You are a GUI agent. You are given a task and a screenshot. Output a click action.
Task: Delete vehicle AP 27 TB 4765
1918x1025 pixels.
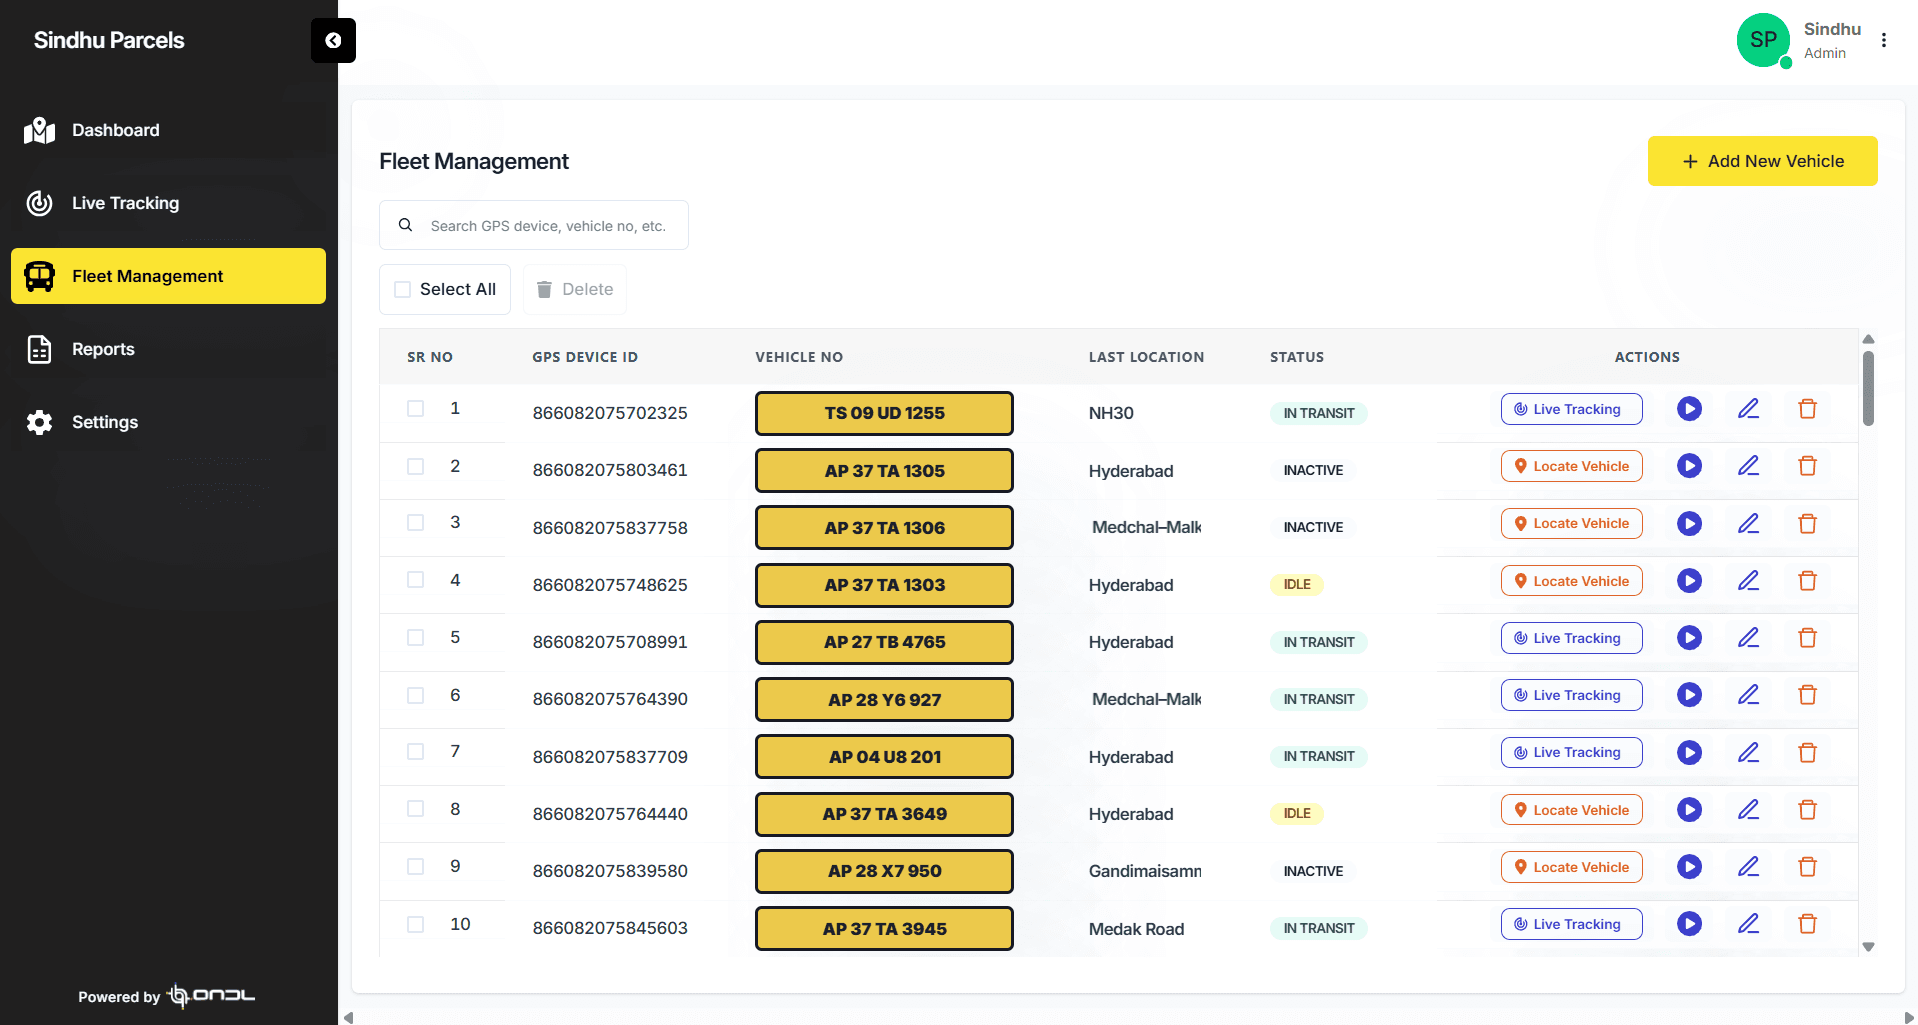pyautogui.click(x=1807, y=638)
